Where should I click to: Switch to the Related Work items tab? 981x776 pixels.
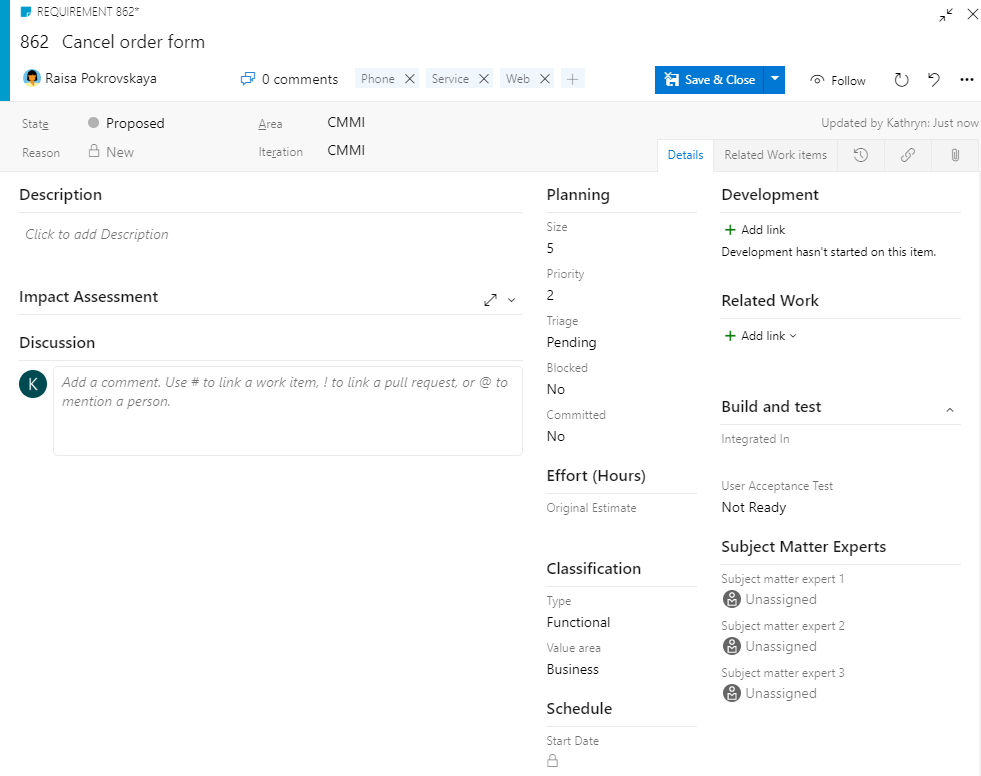click(775, 155)
